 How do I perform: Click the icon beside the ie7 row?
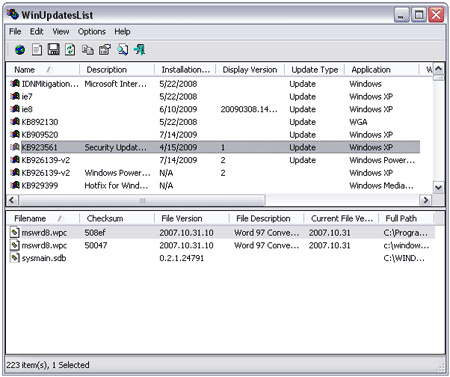point(15,96)
